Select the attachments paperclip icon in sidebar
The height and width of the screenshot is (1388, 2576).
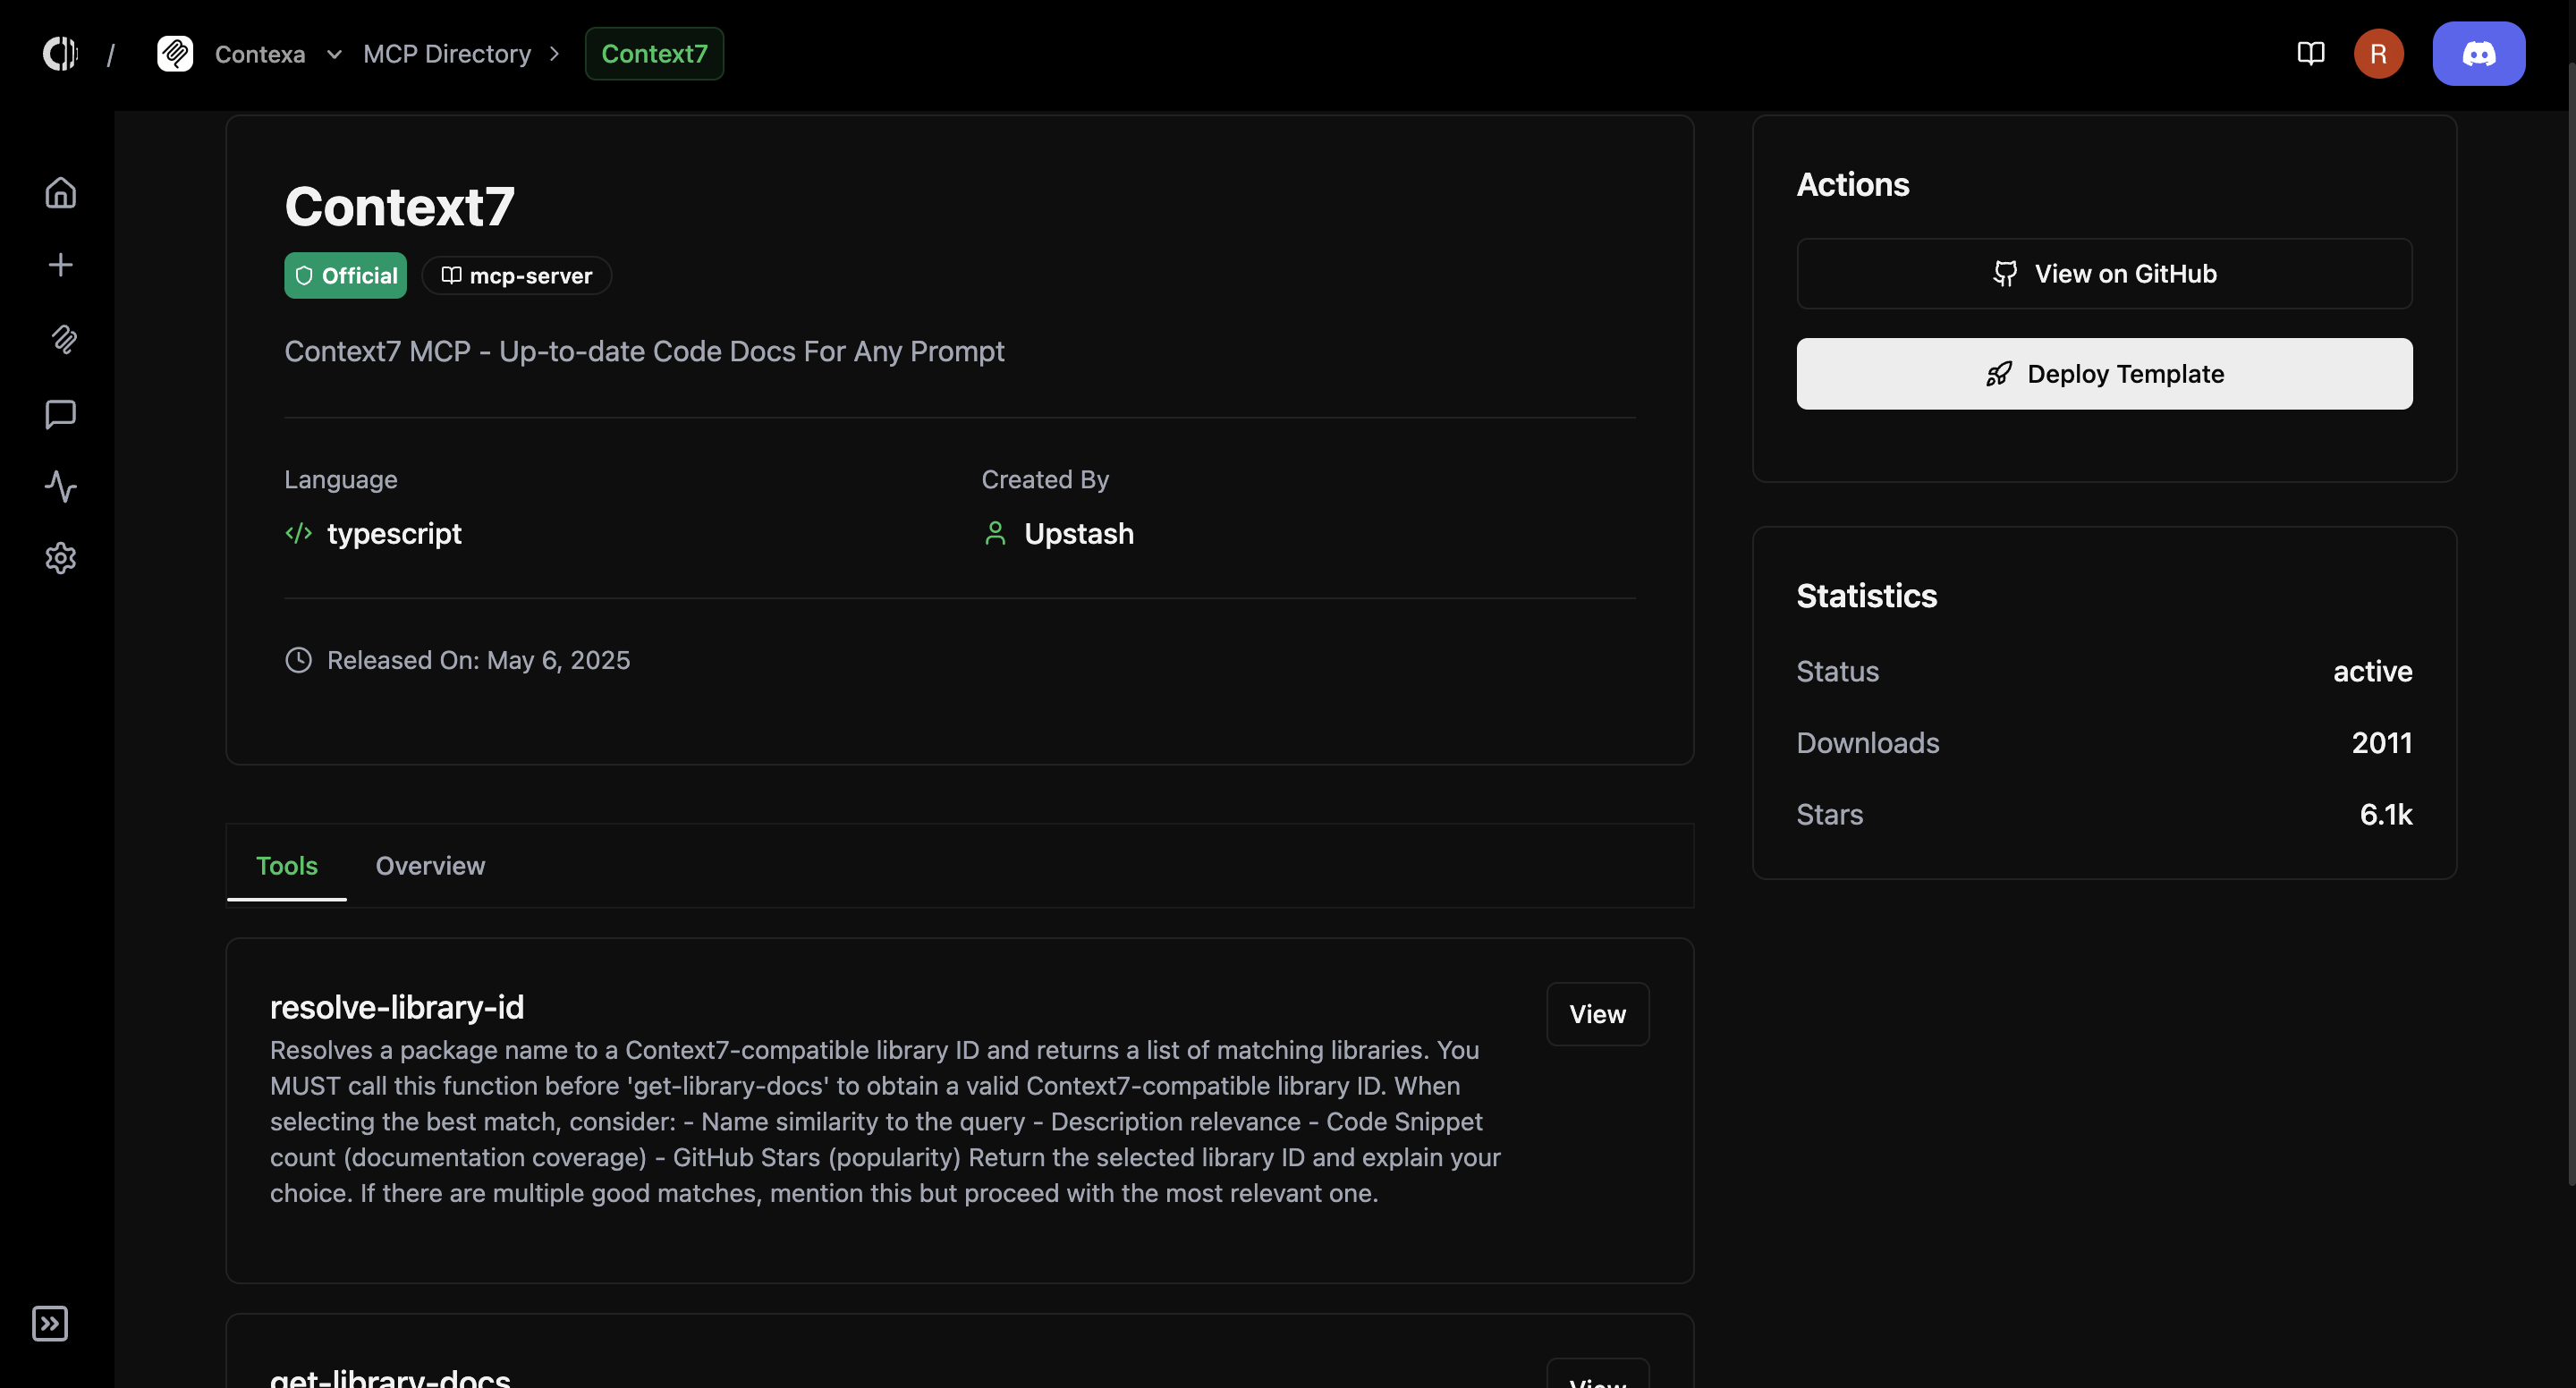pos(61,340)
